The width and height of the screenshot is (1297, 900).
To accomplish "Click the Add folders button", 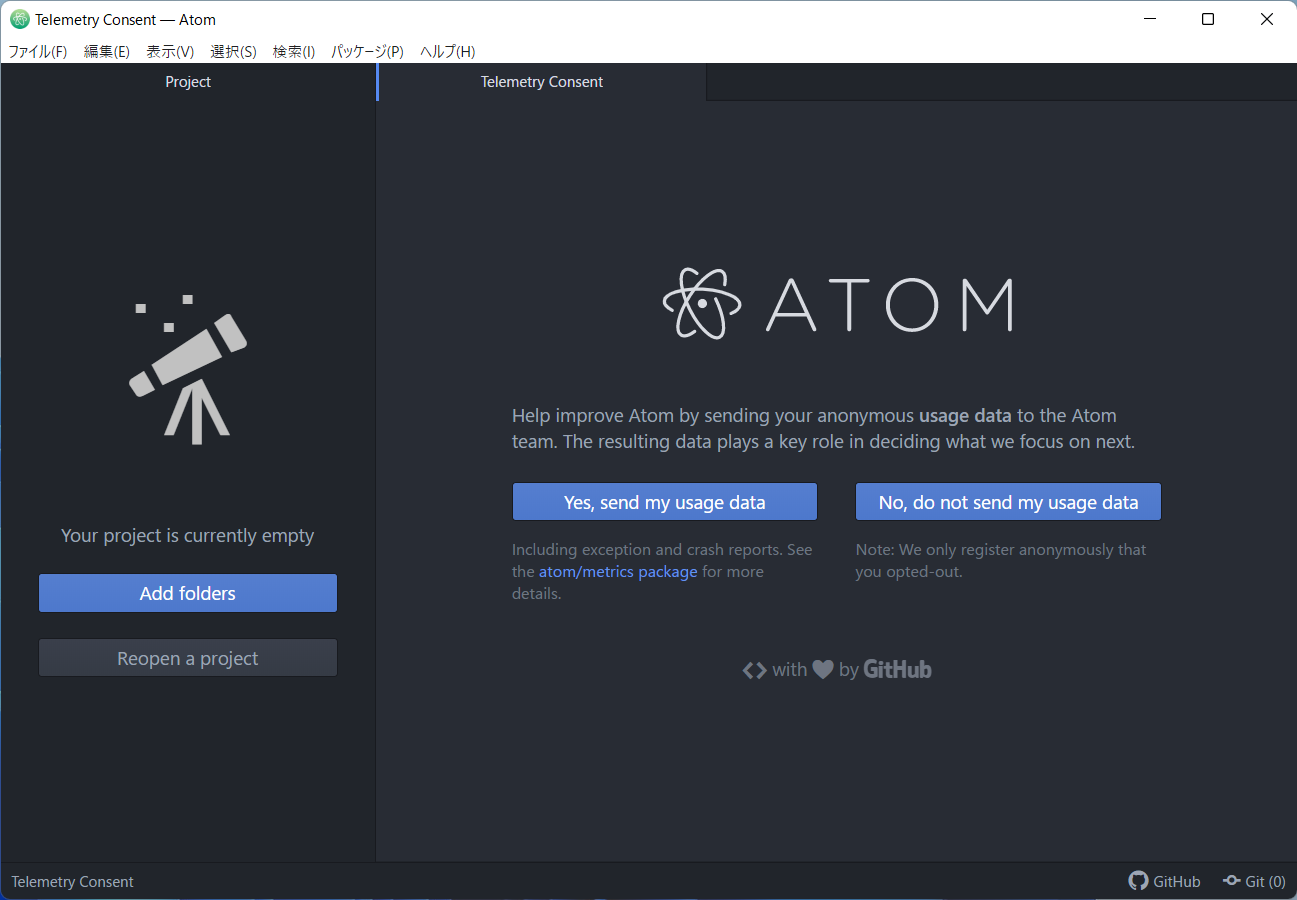I will 188,593.
